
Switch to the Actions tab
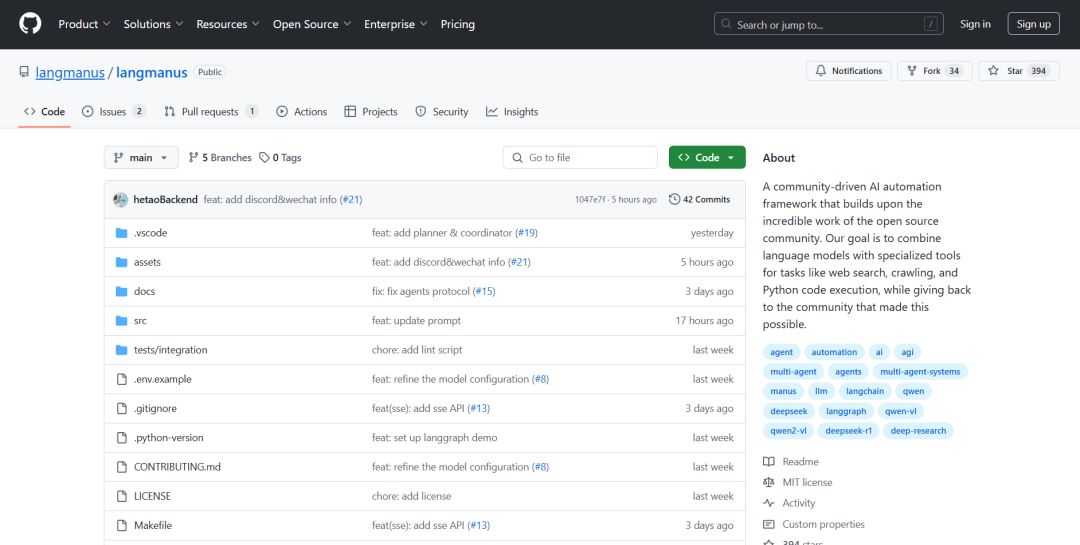tap(302, 112)
